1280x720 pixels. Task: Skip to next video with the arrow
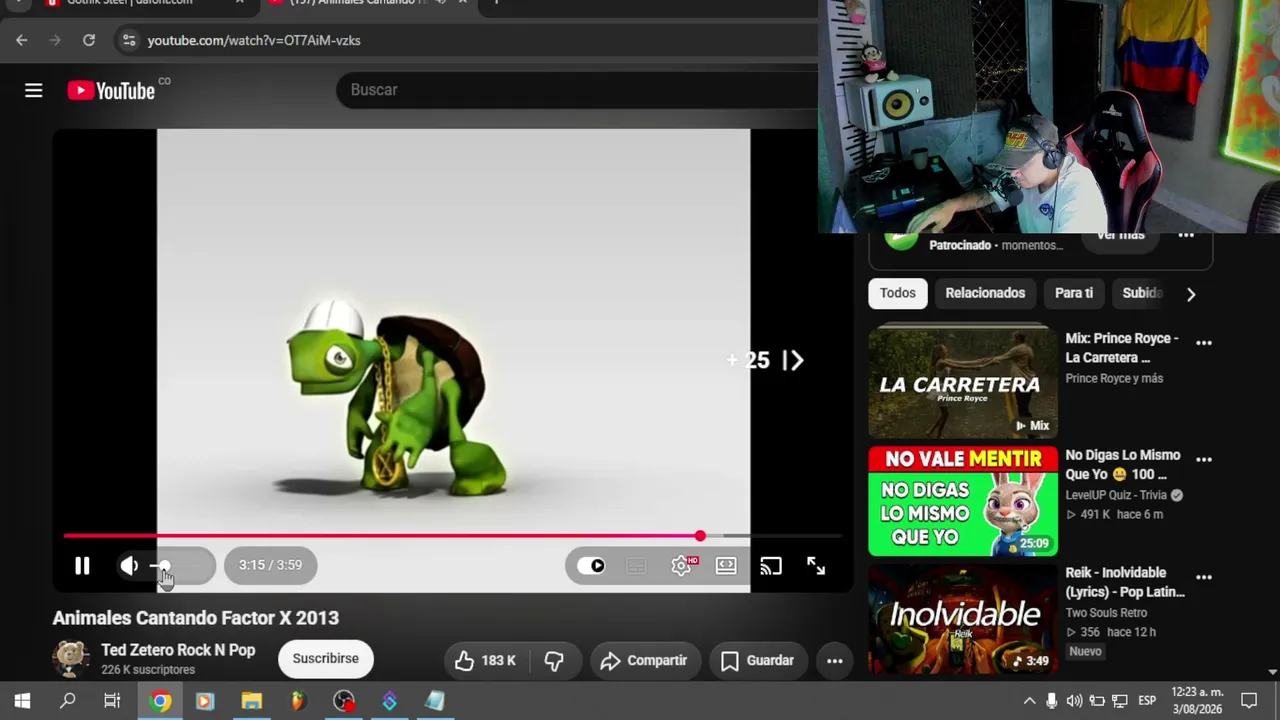tap(793, 360)
